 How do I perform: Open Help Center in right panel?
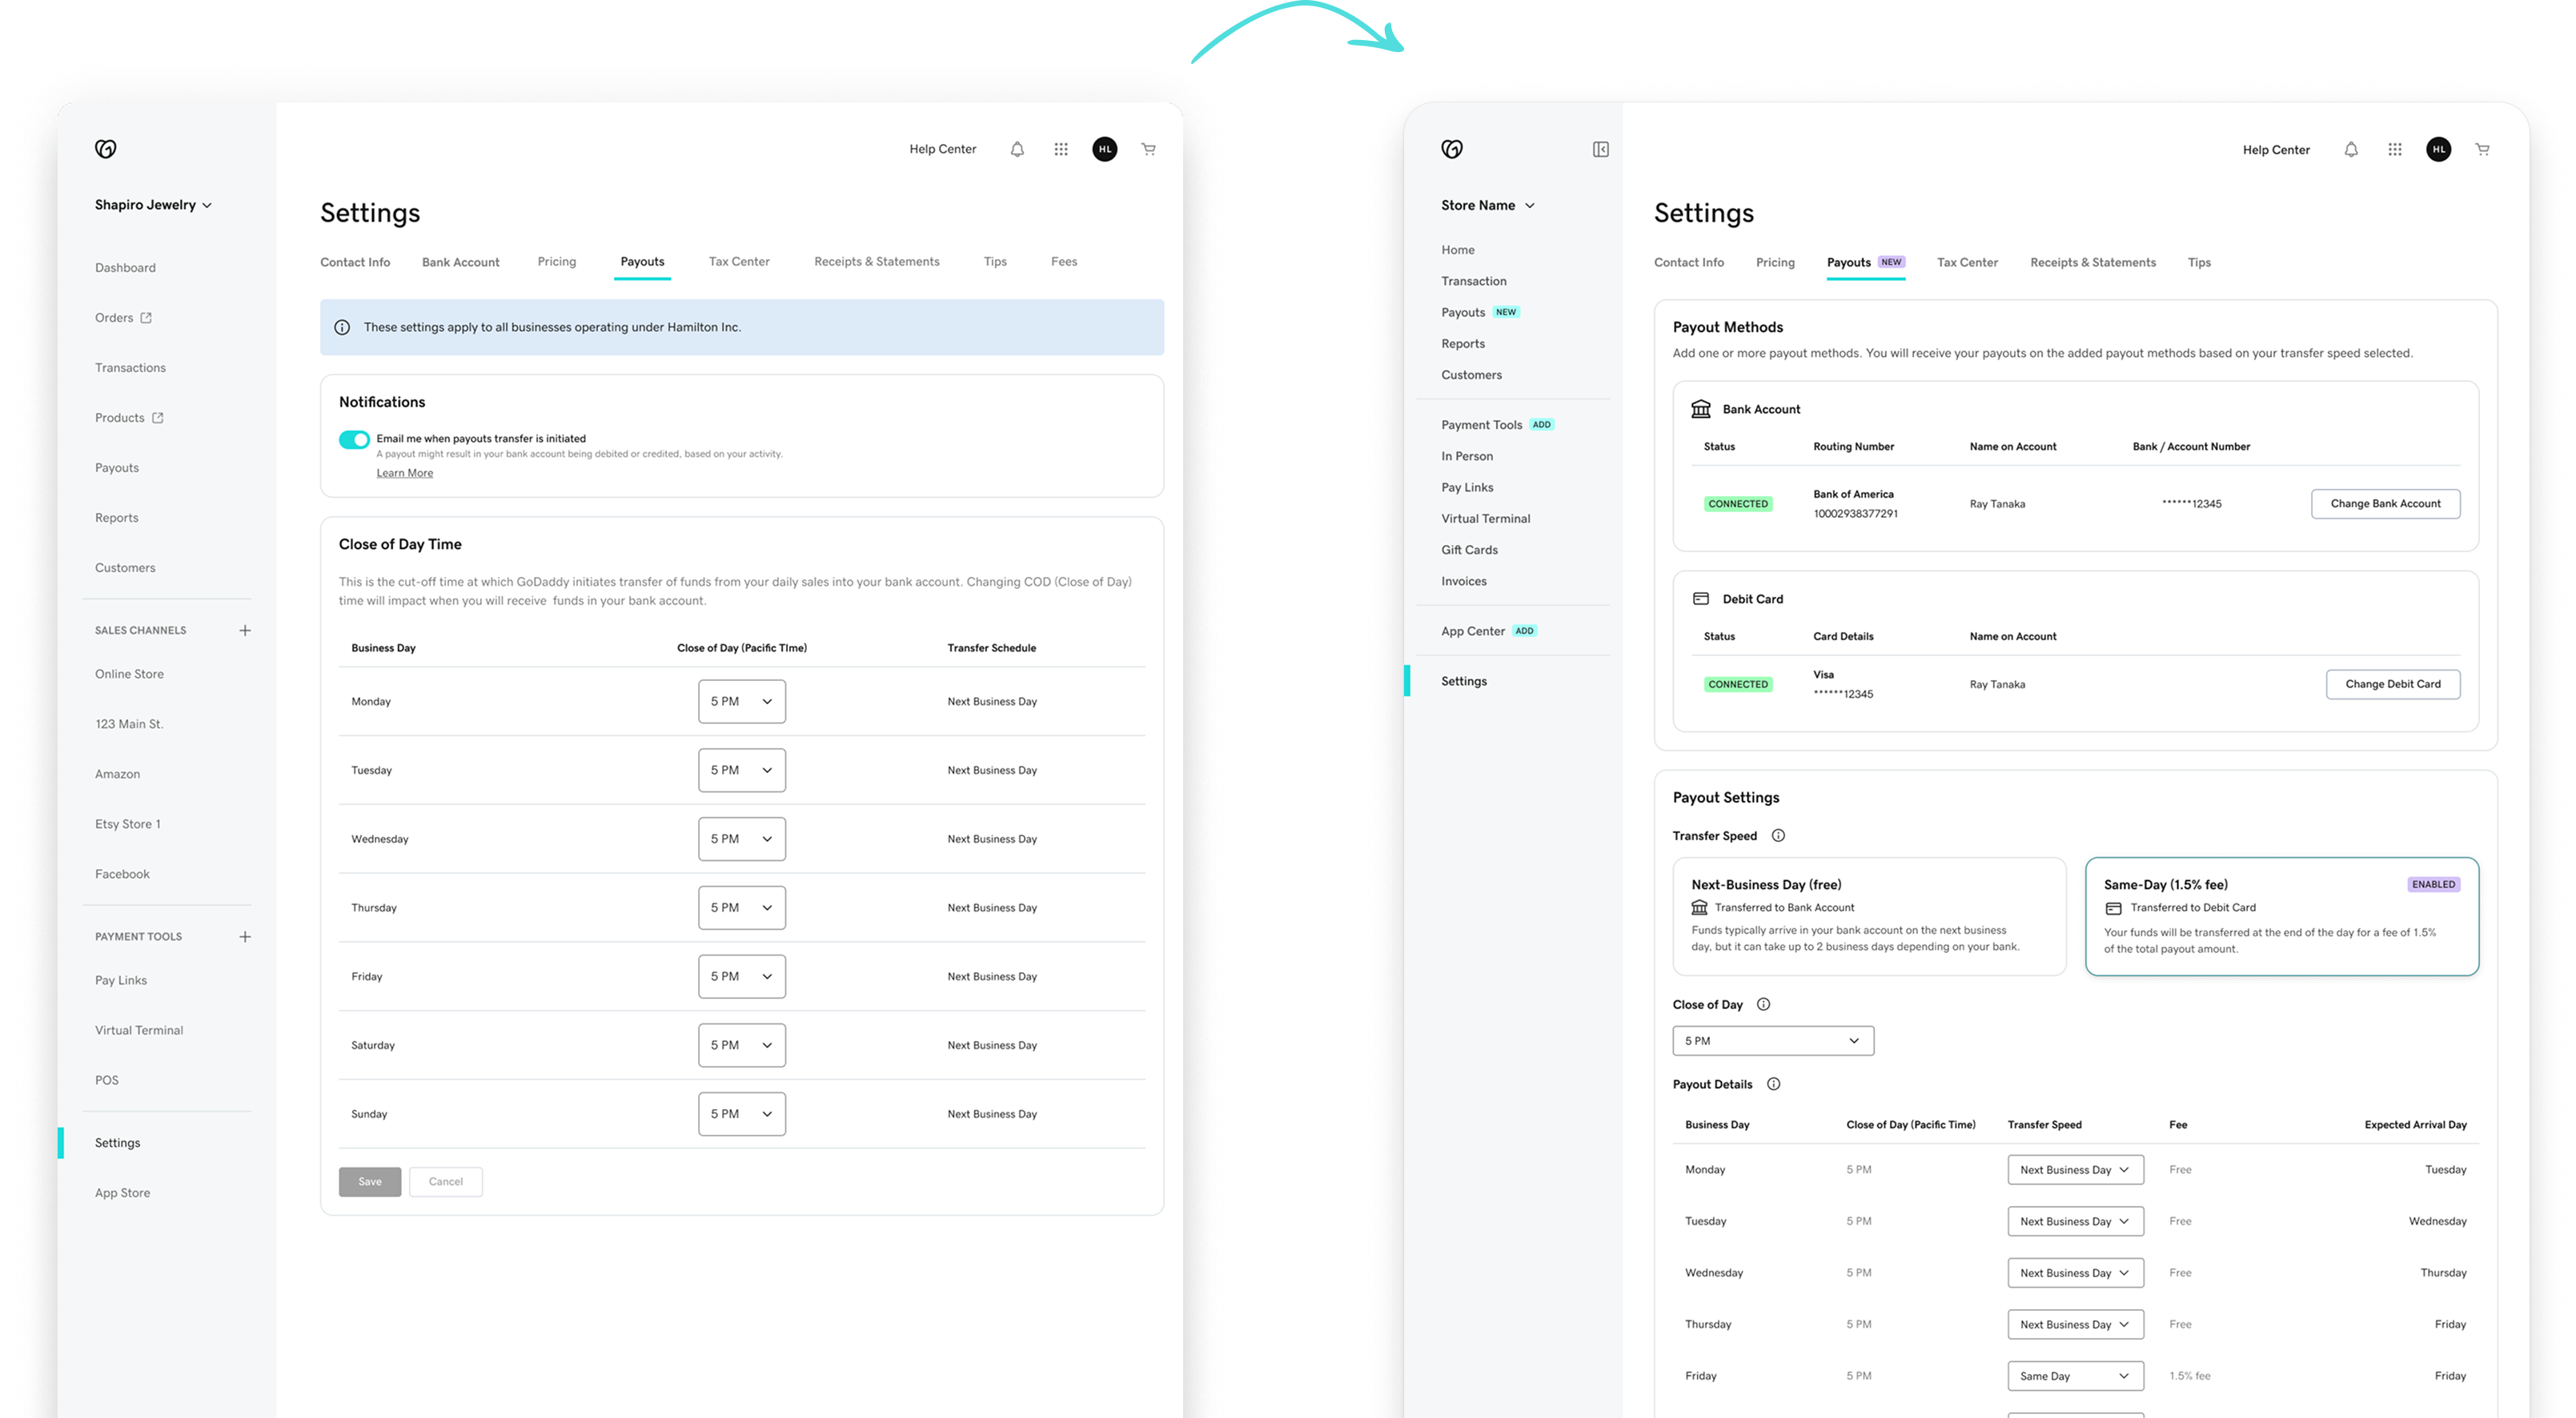click(2276, 149)
